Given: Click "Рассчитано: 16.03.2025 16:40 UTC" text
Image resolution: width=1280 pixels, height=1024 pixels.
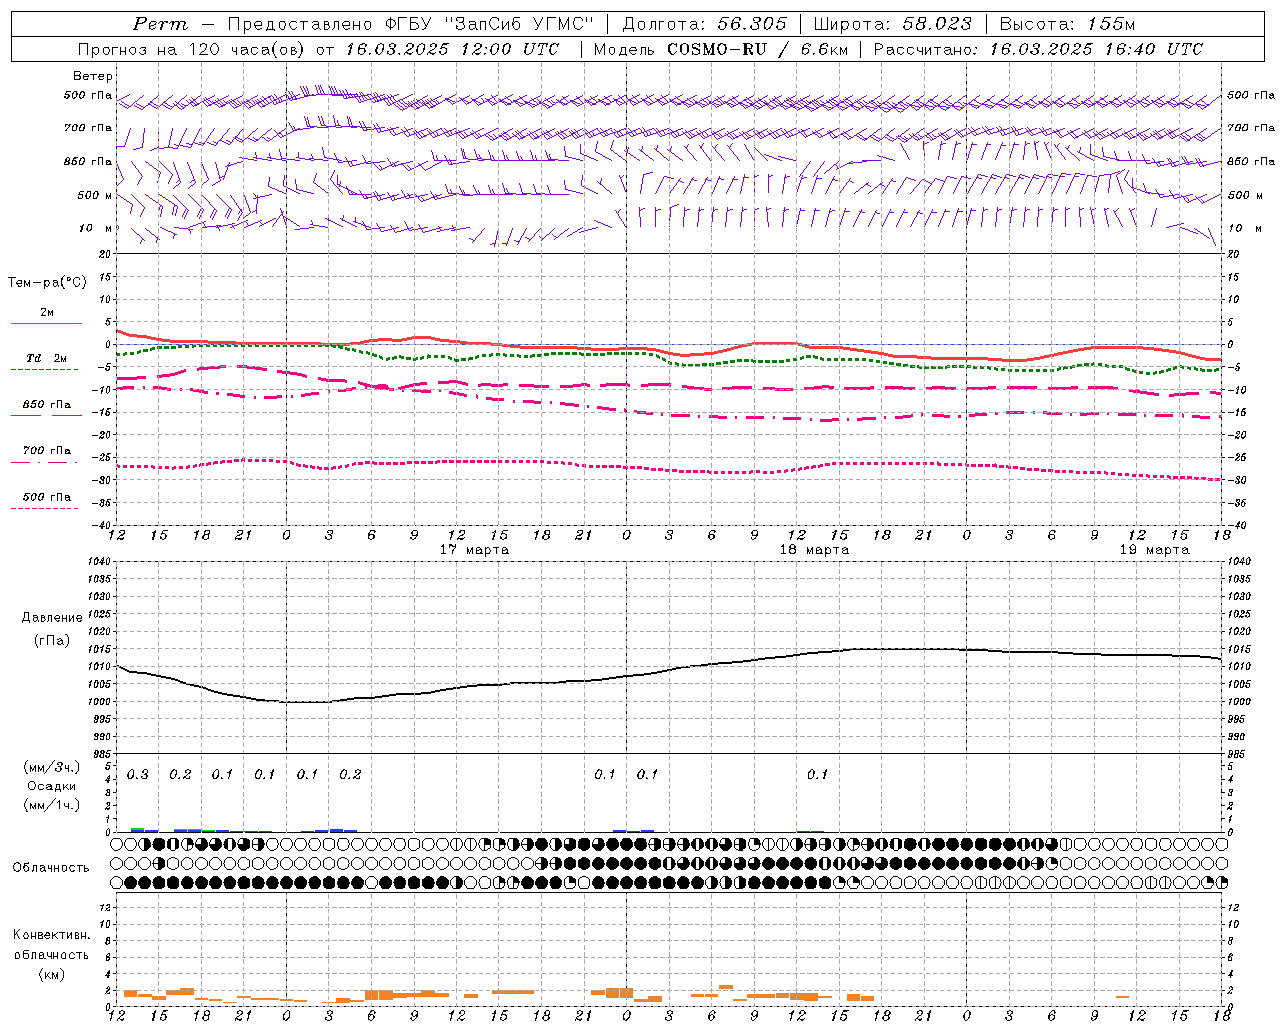Looking at the screenshot, I should pyautogui.click(x=1038, y=49).
